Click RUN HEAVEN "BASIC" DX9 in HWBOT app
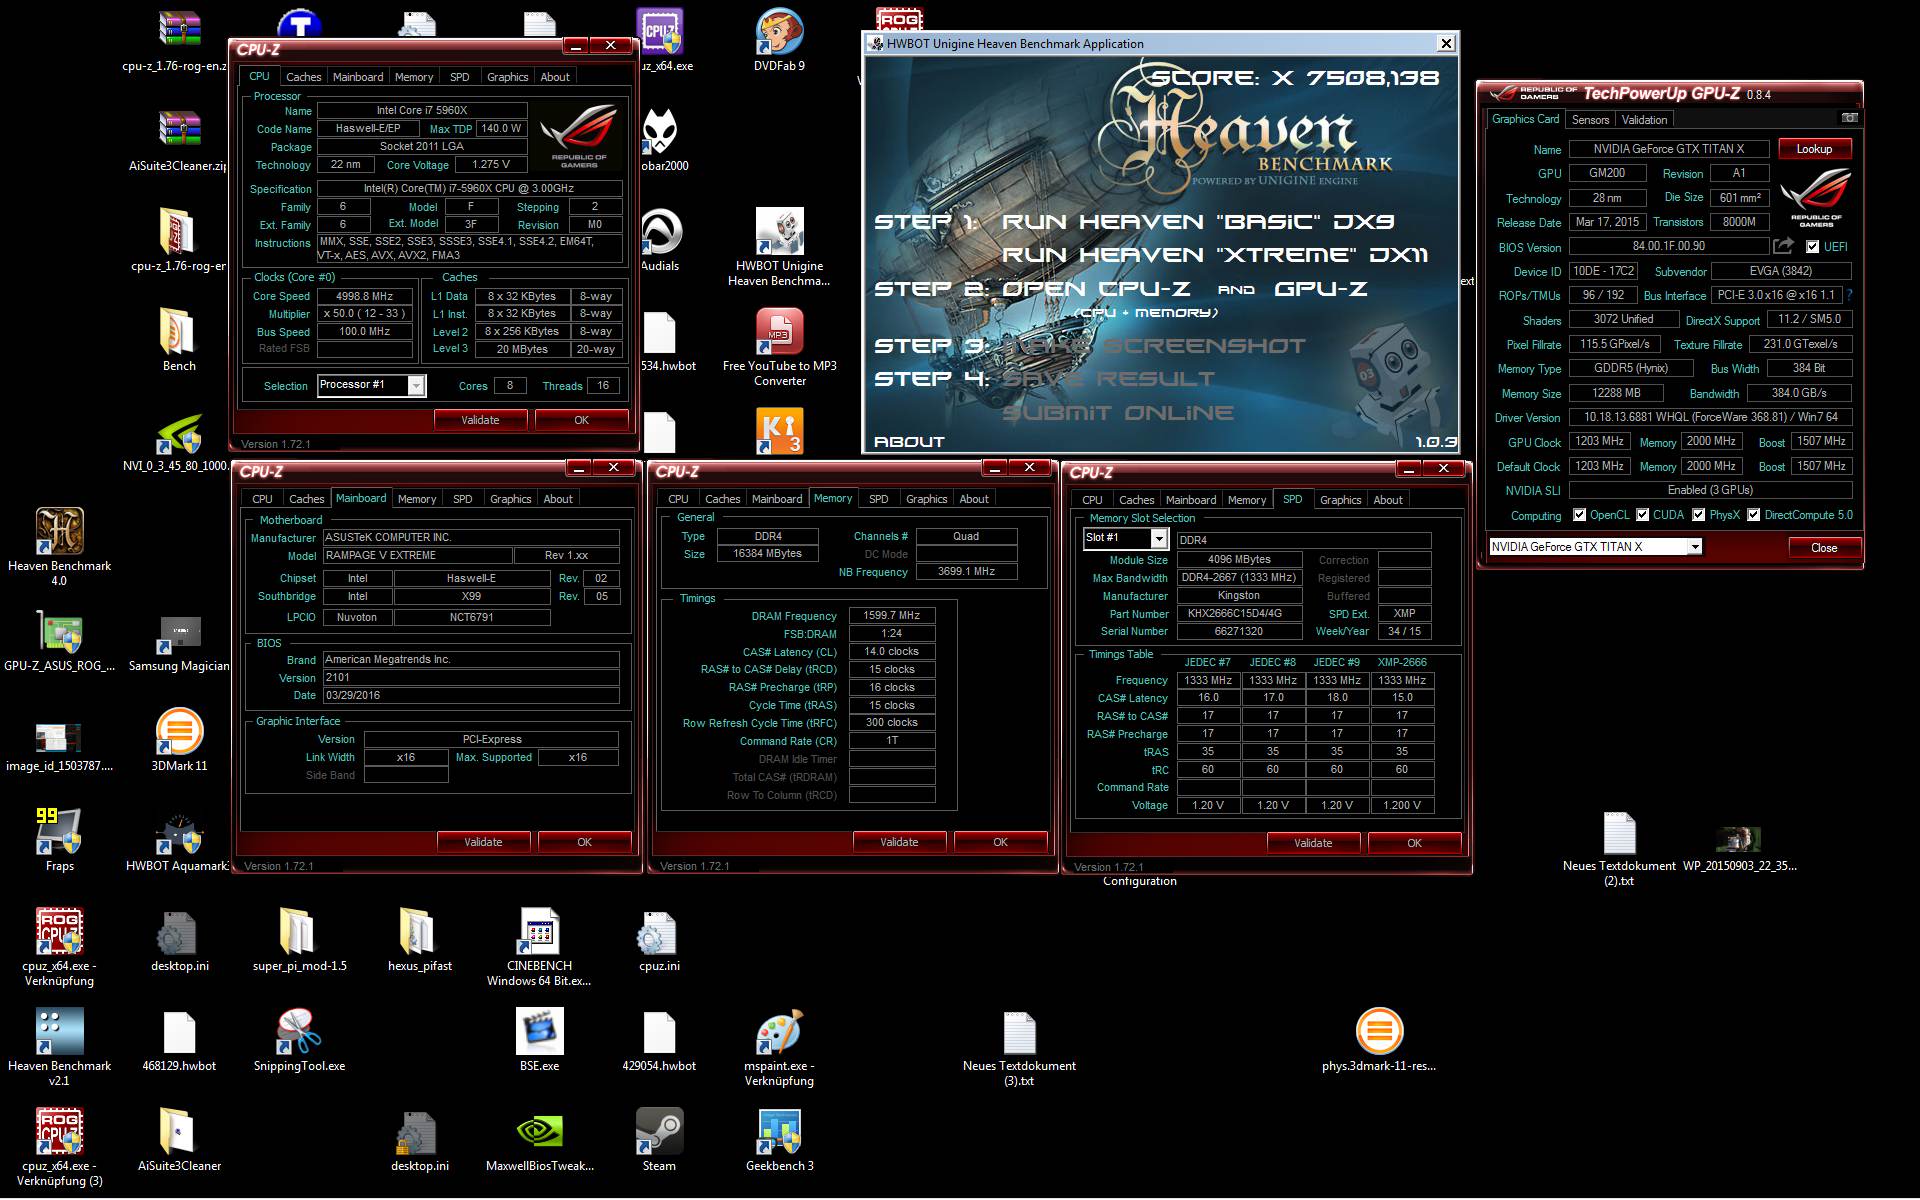 1198,222
